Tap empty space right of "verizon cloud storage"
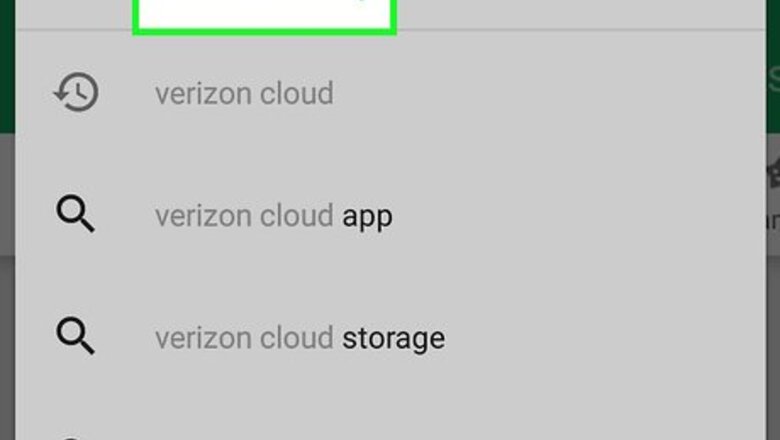The width and height of the screenshot is (780, 440). [x=600, y=338]
